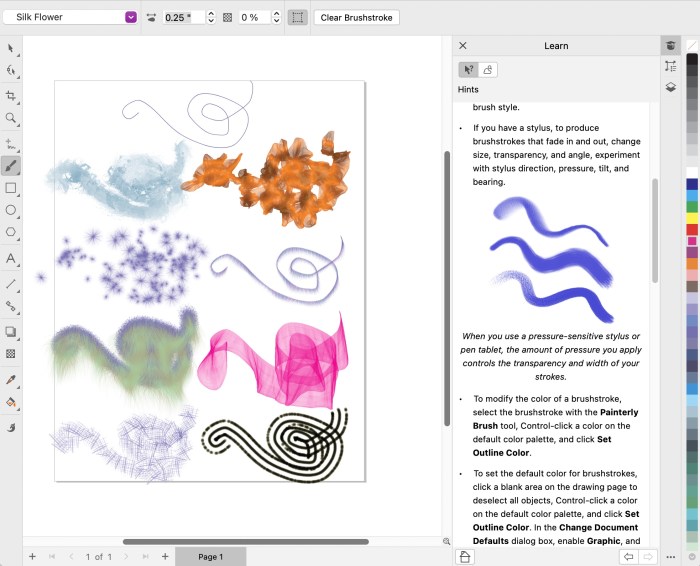Pick the yellow palette swatch
Viewport: 700px width, 566px height.
[x=692, y=218]
